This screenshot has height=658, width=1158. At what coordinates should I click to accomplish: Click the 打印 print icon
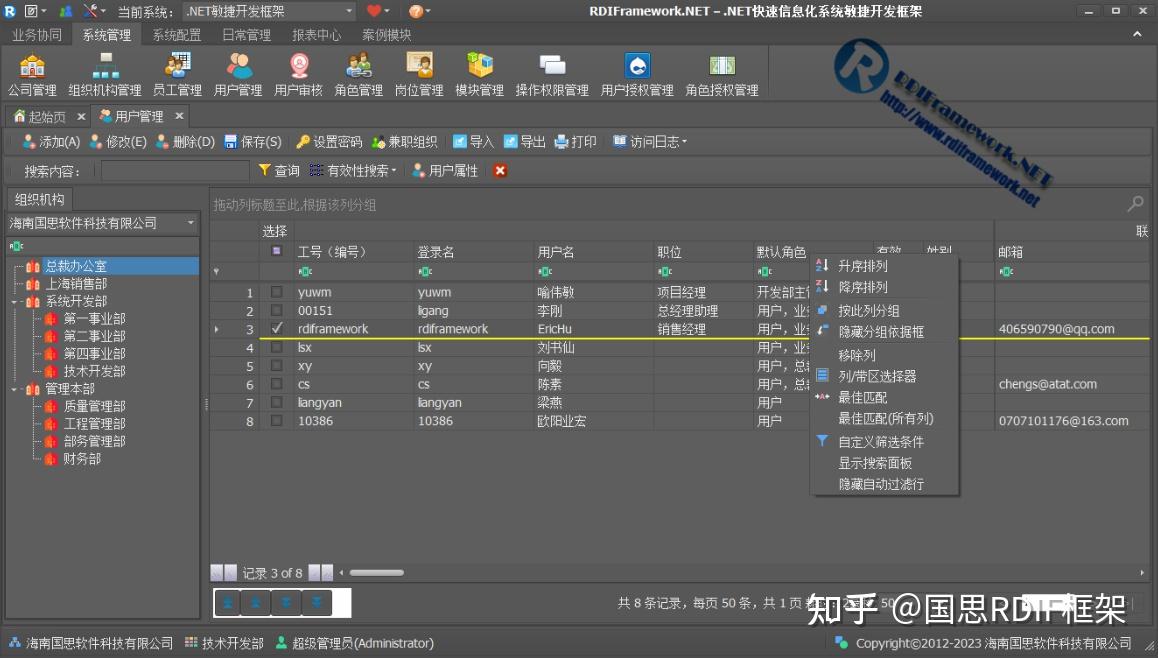(575, 141)
